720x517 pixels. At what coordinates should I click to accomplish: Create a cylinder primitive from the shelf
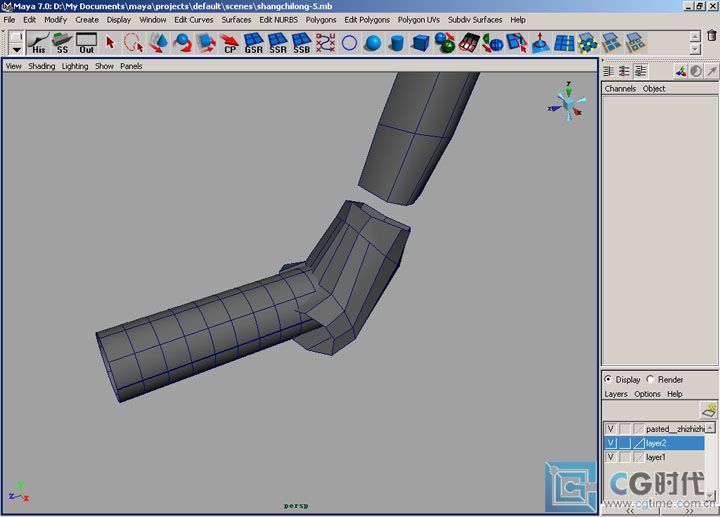click(397, 43)
